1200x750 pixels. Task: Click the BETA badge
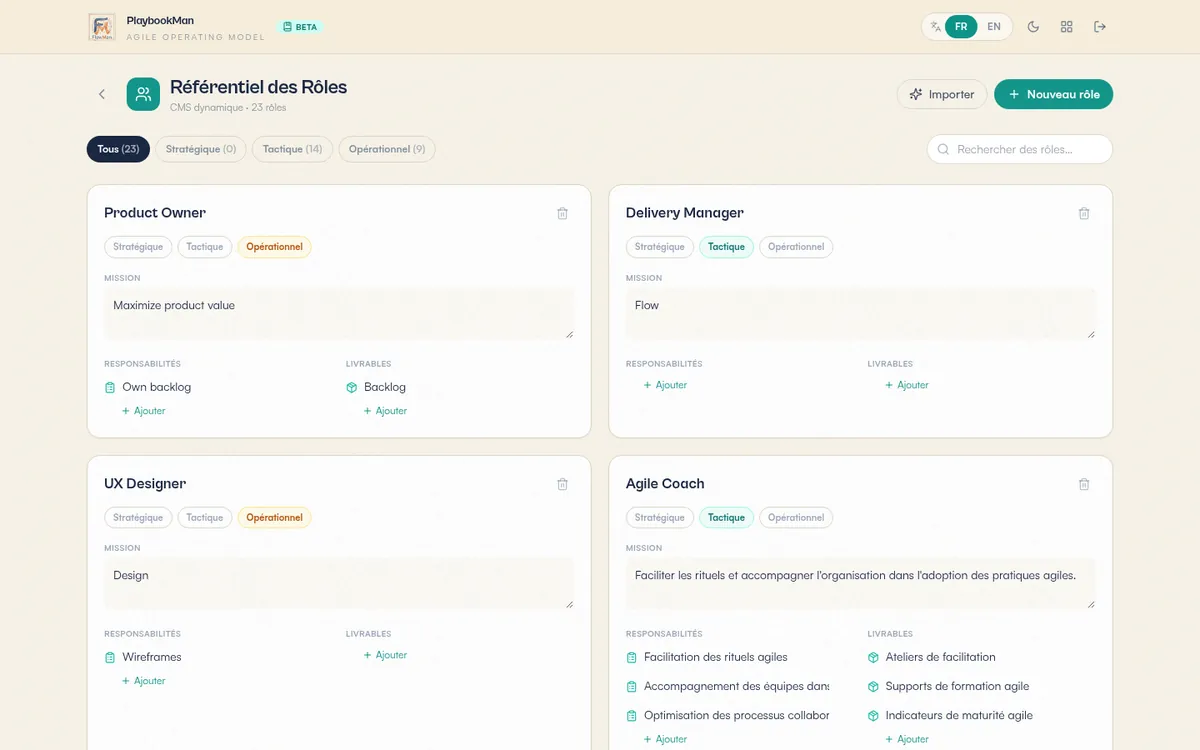300,27
